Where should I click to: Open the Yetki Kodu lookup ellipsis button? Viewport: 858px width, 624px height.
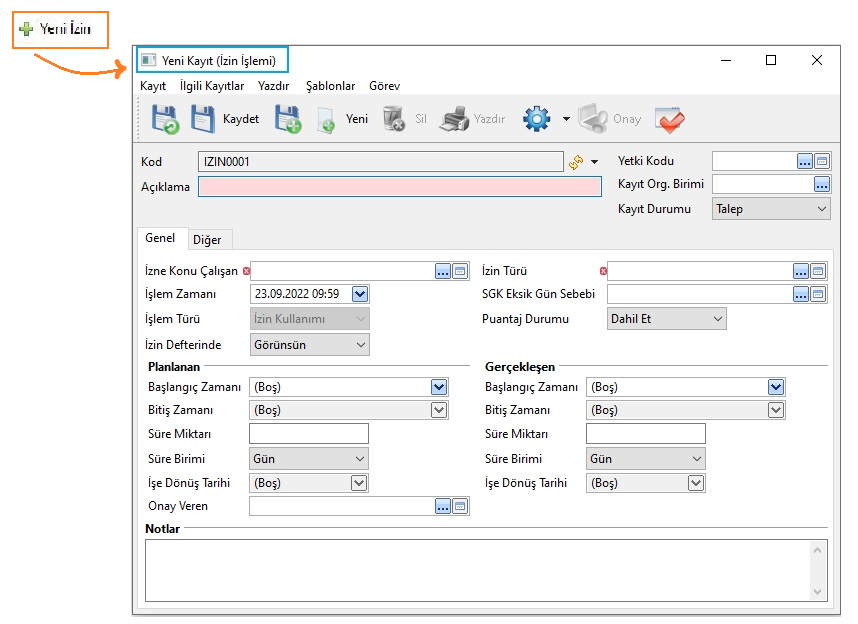[x=804, y=161]
